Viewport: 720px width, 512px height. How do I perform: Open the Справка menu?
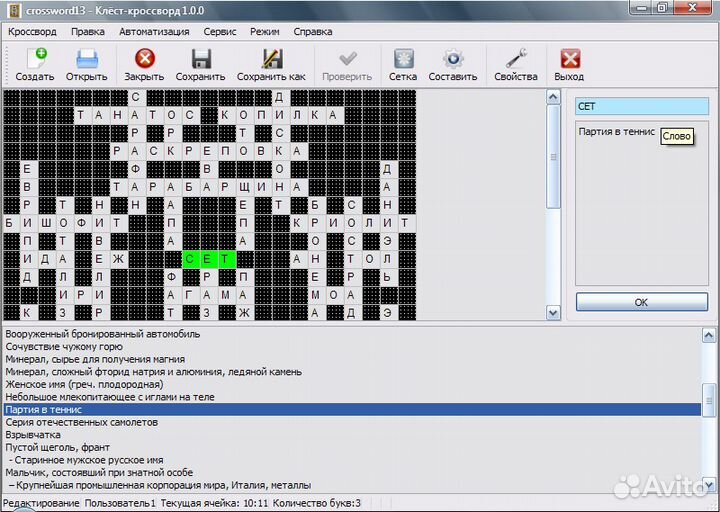313,31
